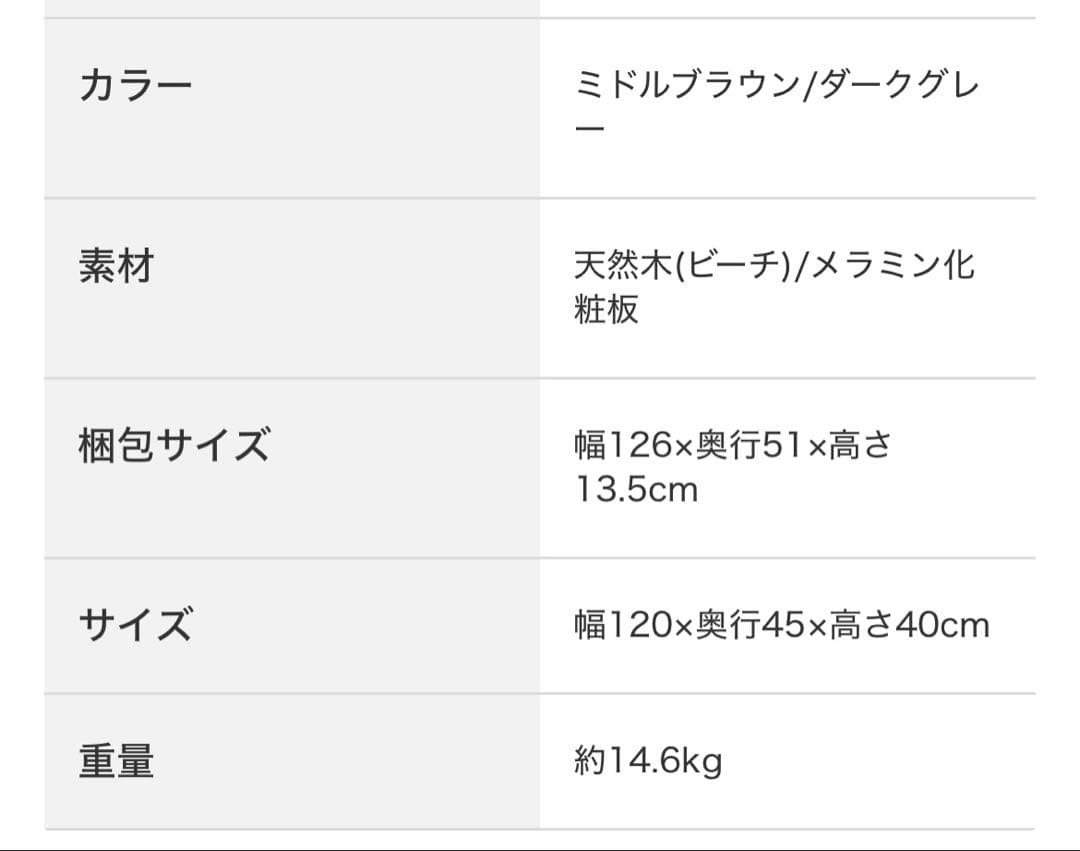1080x851 pixels.
Task: Click the 約14.6kg weight value
Action: (648, 762)
